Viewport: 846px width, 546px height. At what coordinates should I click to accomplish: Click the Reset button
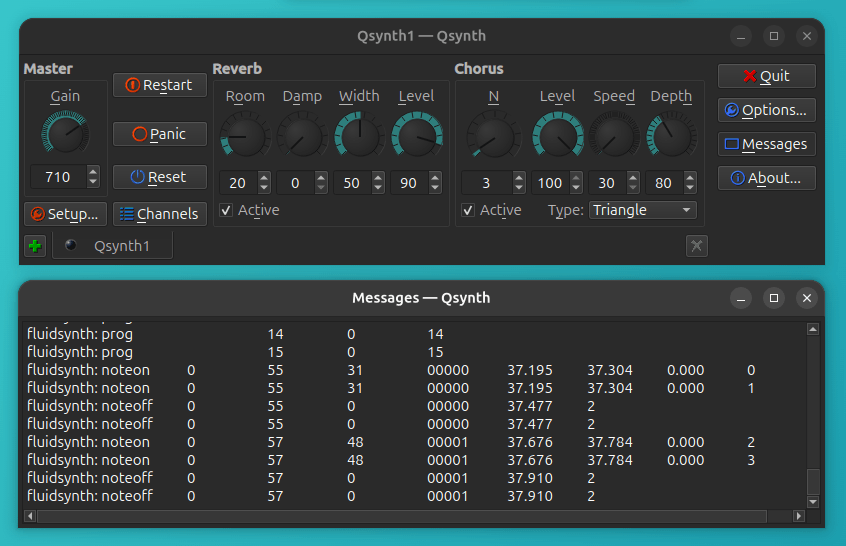[160, 177]
